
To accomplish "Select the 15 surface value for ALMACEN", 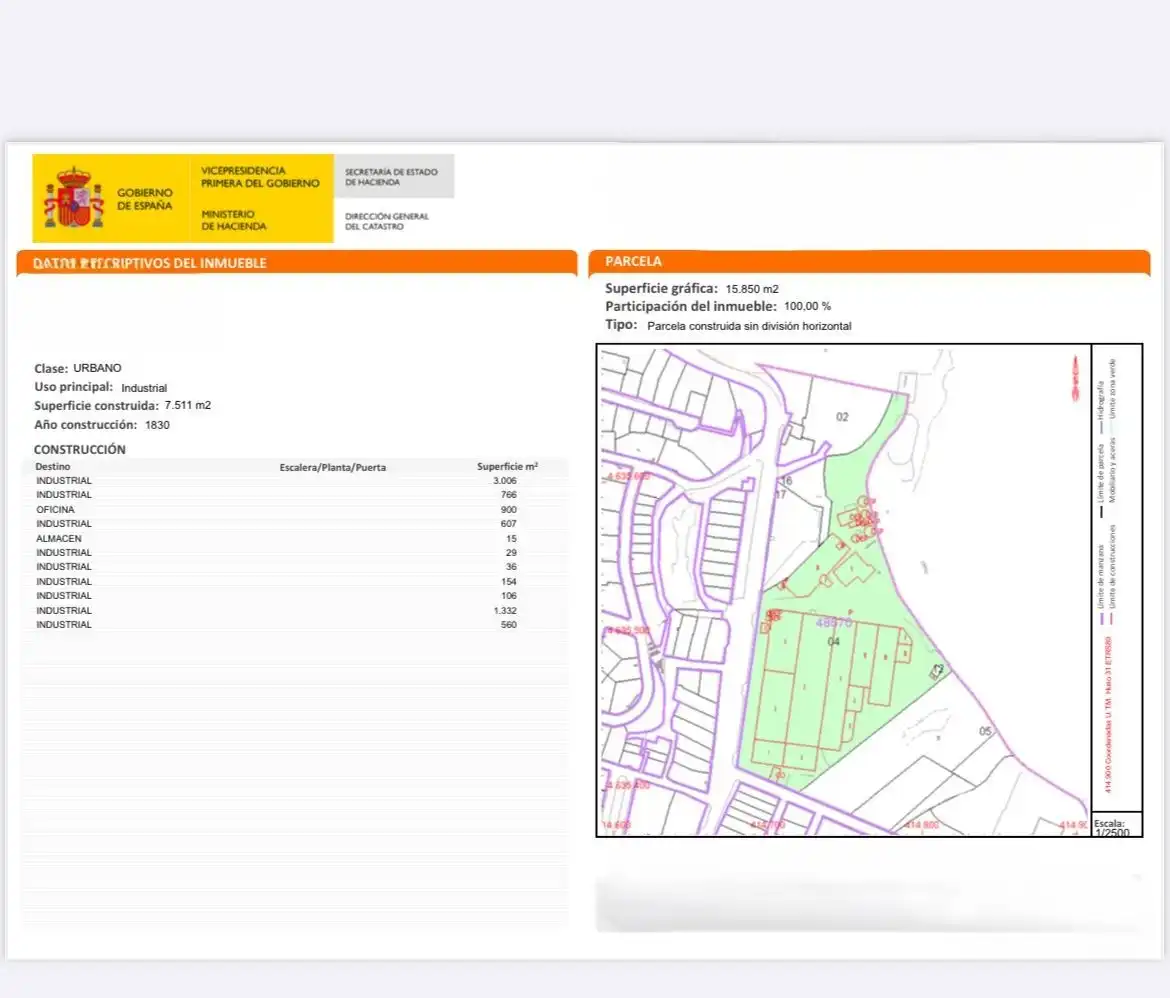I will (511, 538).
